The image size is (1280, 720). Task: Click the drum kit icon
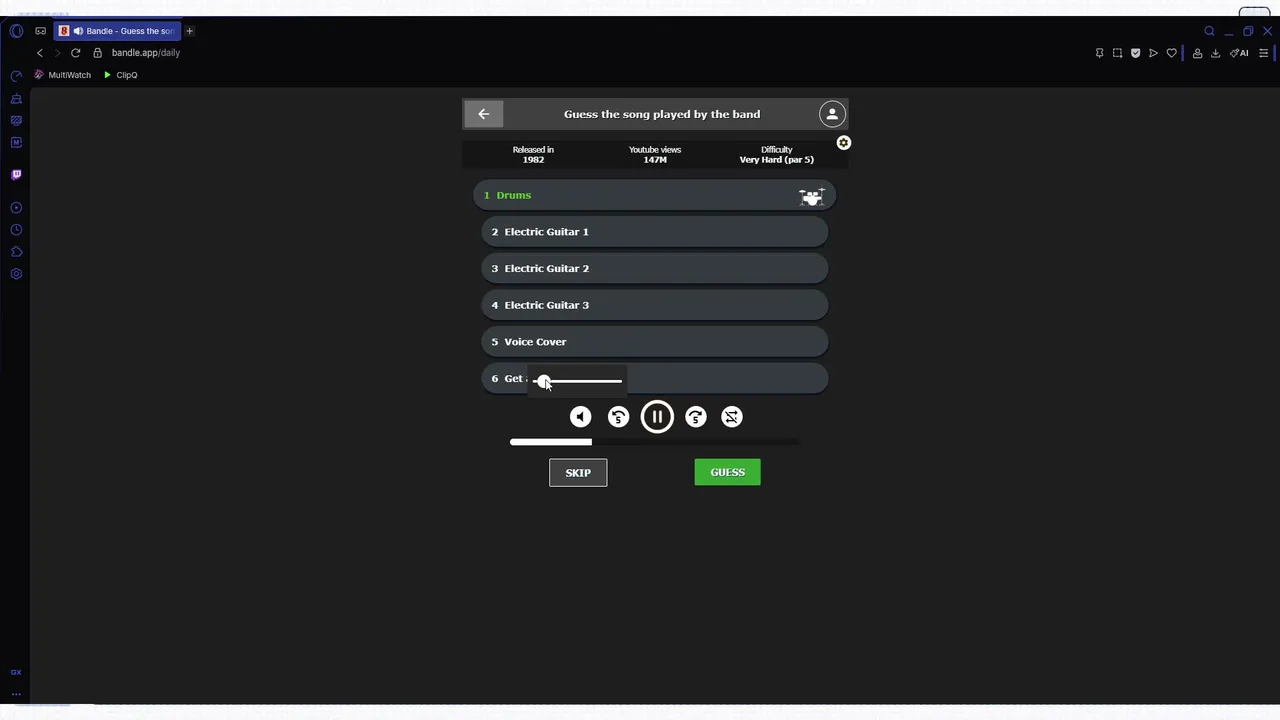click(811, 196)
